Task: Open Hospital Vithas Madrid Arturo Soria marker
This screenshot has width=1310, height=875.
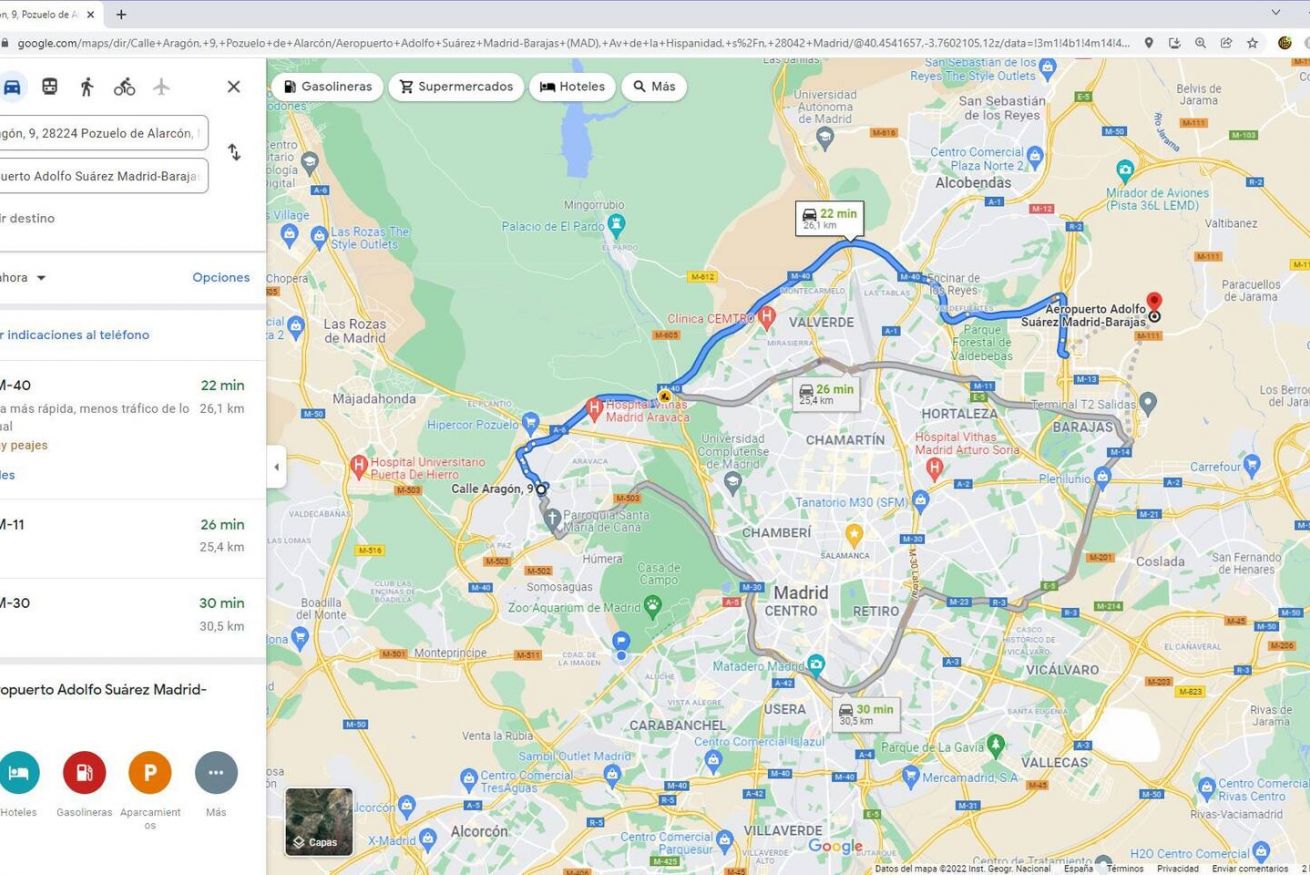Action: [935, 467]
